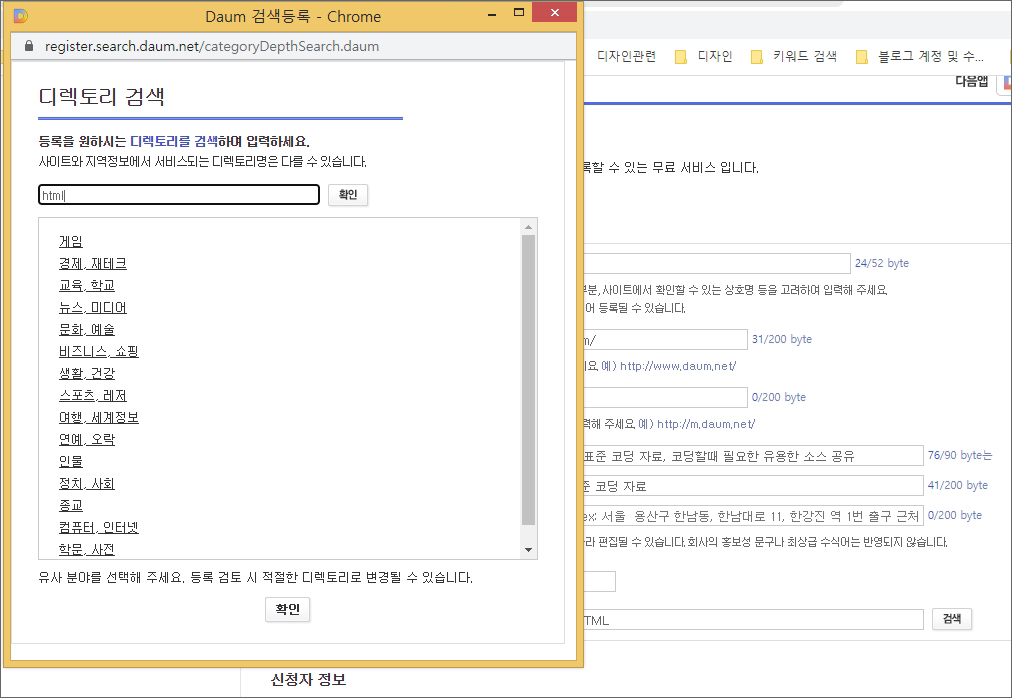1012x698 pixels.
Task: Select the 컴퓨터, 인터넷 directory link
Action: tap(99, 527)
